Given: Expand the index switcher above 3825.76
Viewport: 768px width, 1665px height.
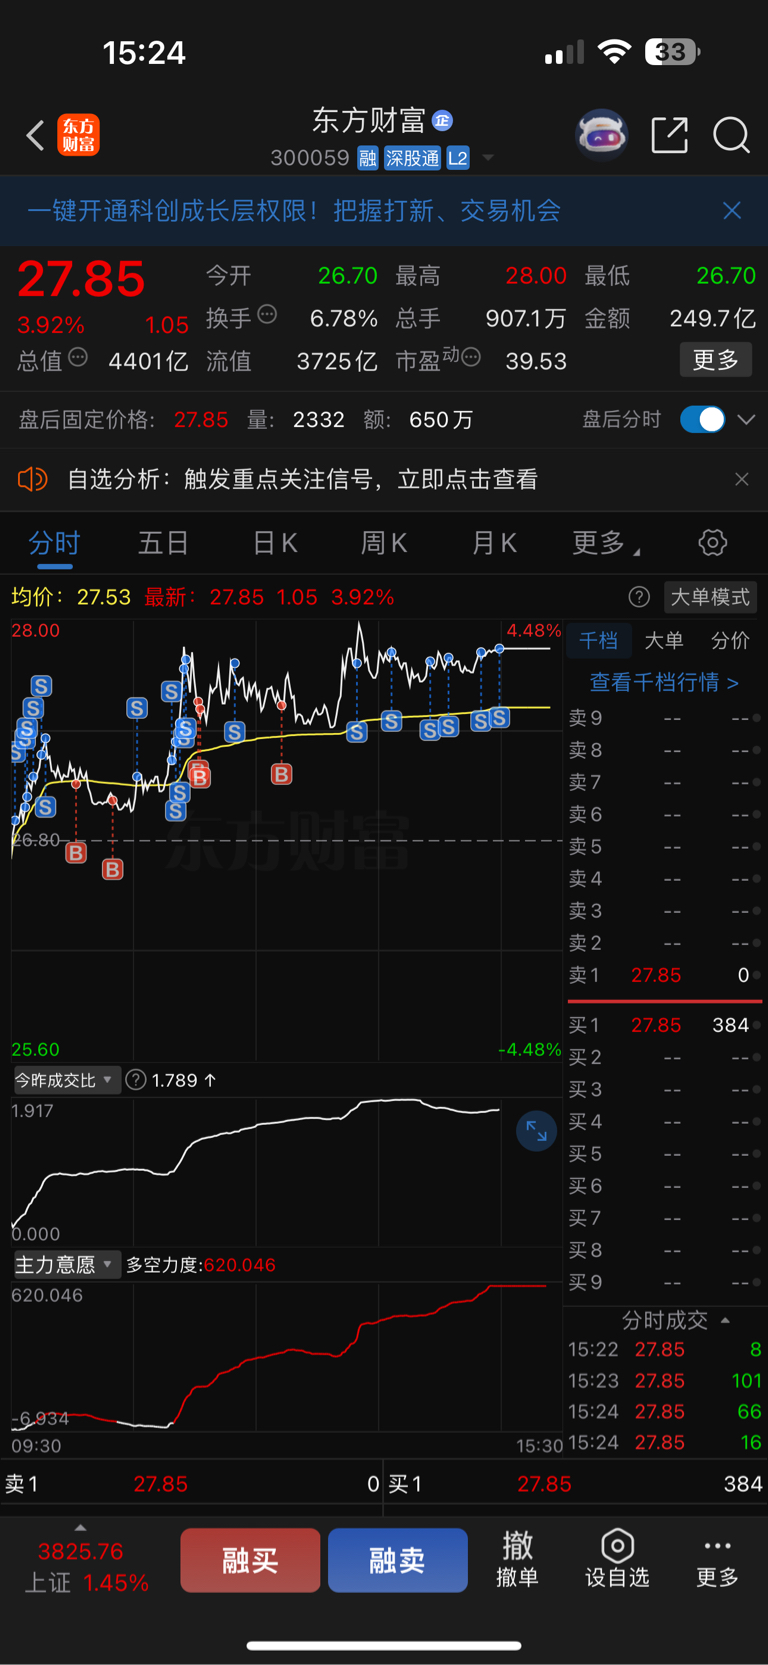Looking at the screenshot, I should [80, 1527].
